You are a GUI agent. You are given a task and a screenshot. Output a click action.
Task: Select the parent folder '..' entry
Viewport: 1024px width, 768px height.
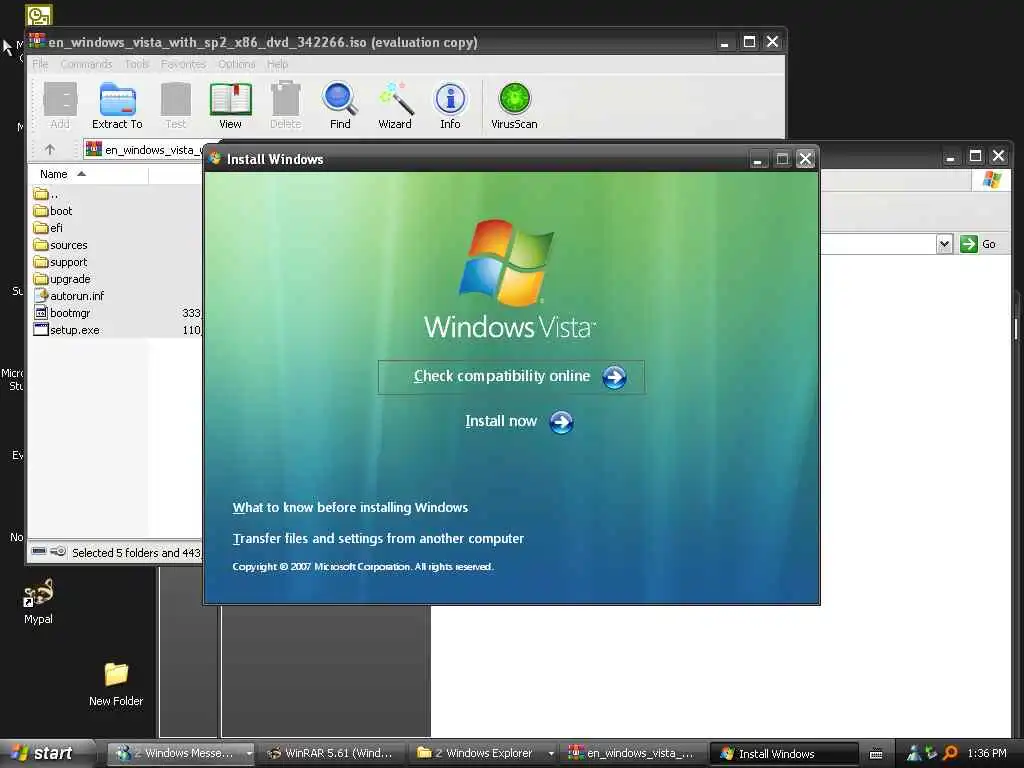[46, 194]
